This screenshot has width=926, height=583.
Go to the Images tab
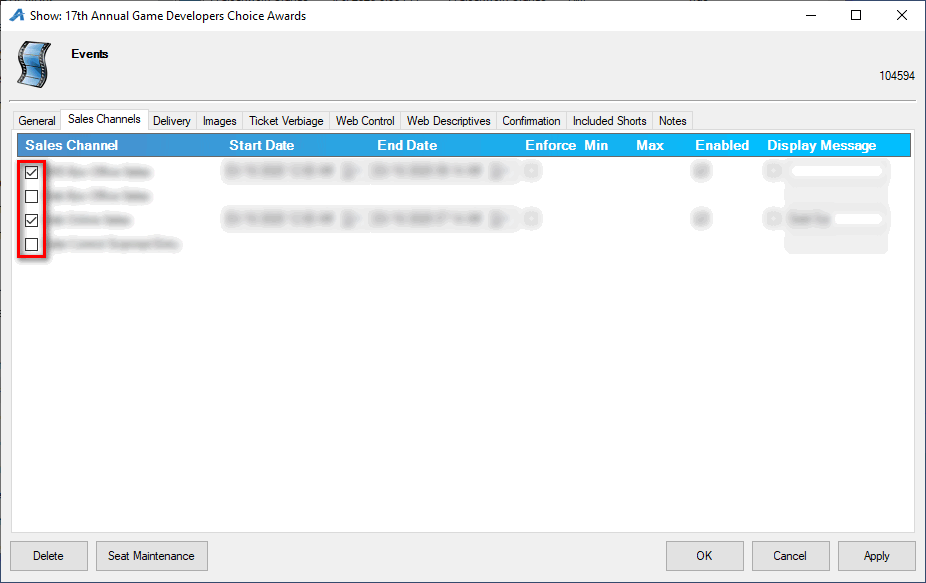tap(220, 120)
